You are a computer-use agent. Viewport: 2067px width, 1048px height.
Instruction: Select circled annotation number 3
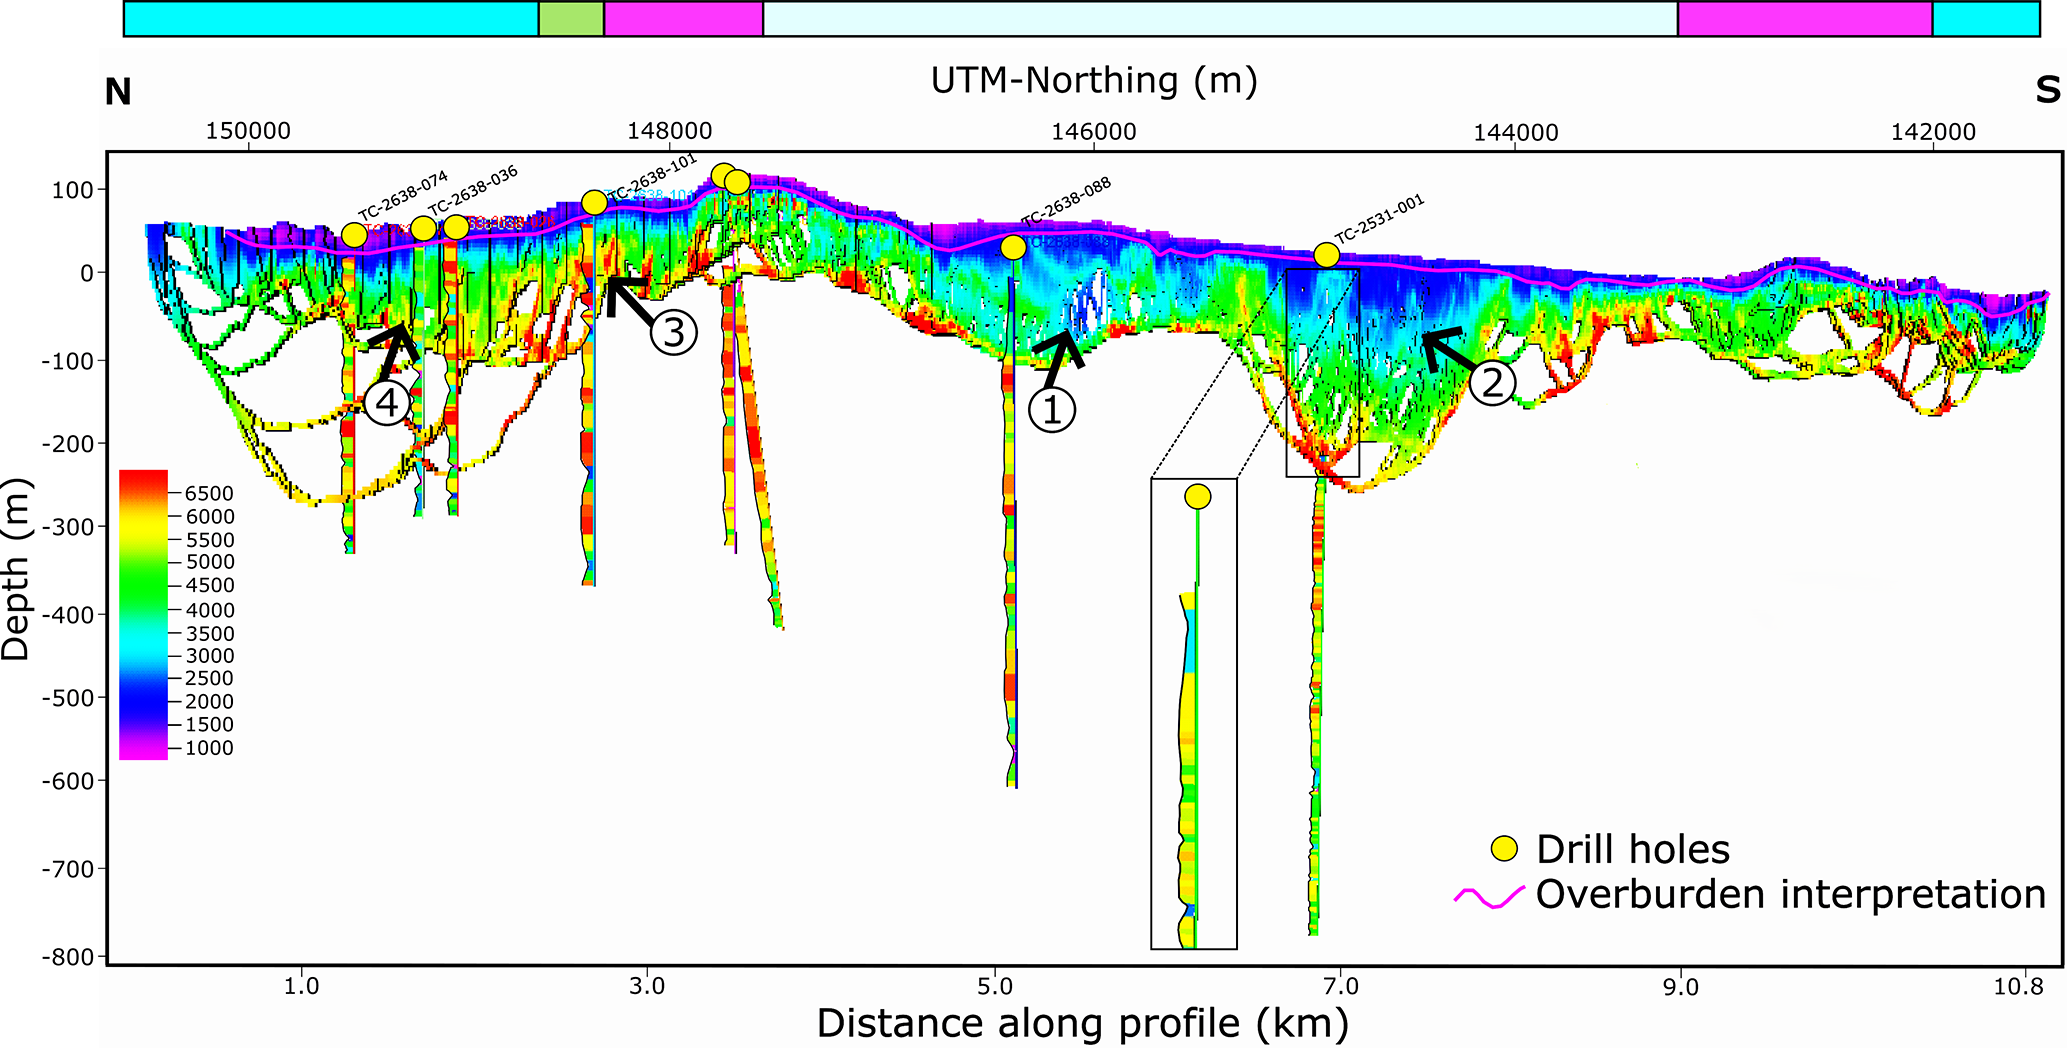coord(674,332)
